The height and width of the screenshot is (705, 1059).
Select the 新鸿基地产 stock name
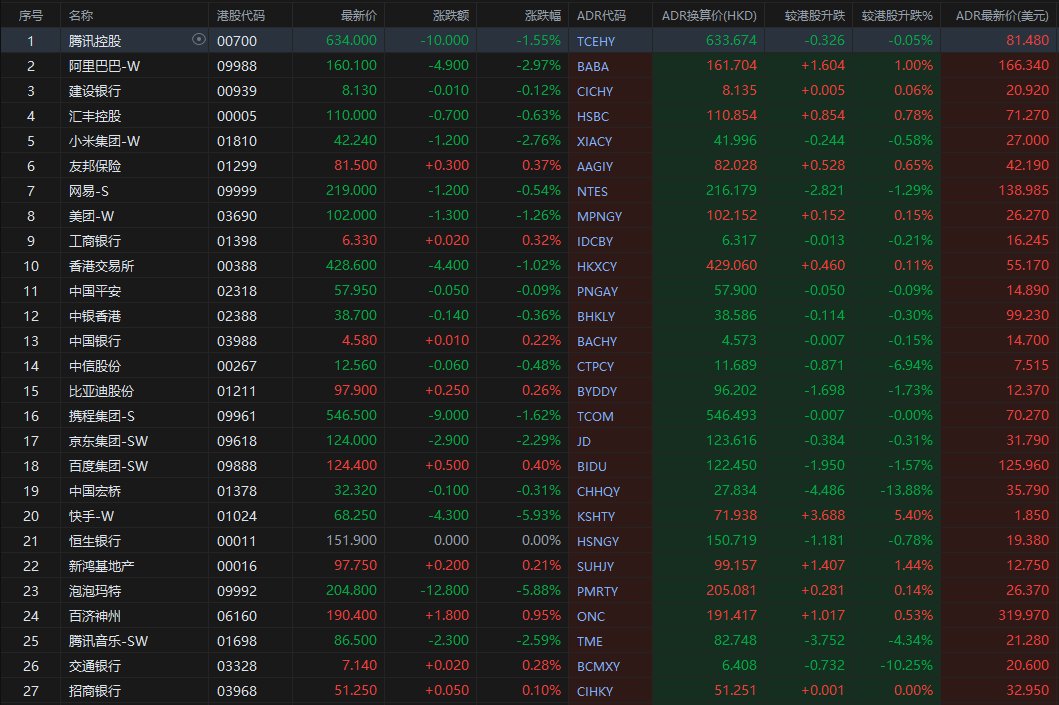pos(101,565)
